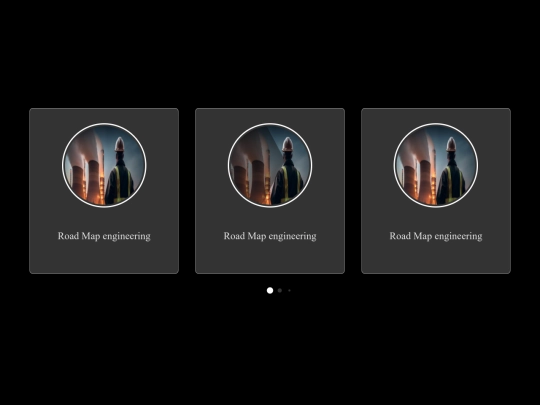Jump to the third slide via smallest pagination dot

tap(289, 291)
